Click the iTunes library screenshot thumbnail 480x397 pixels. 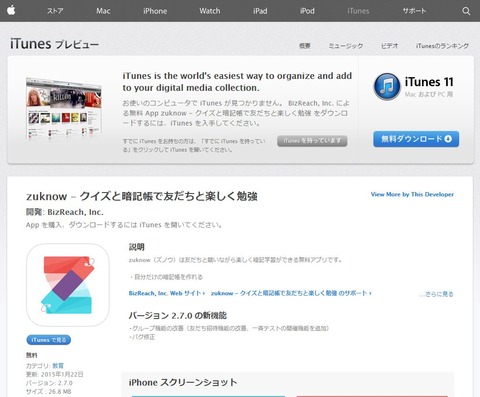click(64, 108)
